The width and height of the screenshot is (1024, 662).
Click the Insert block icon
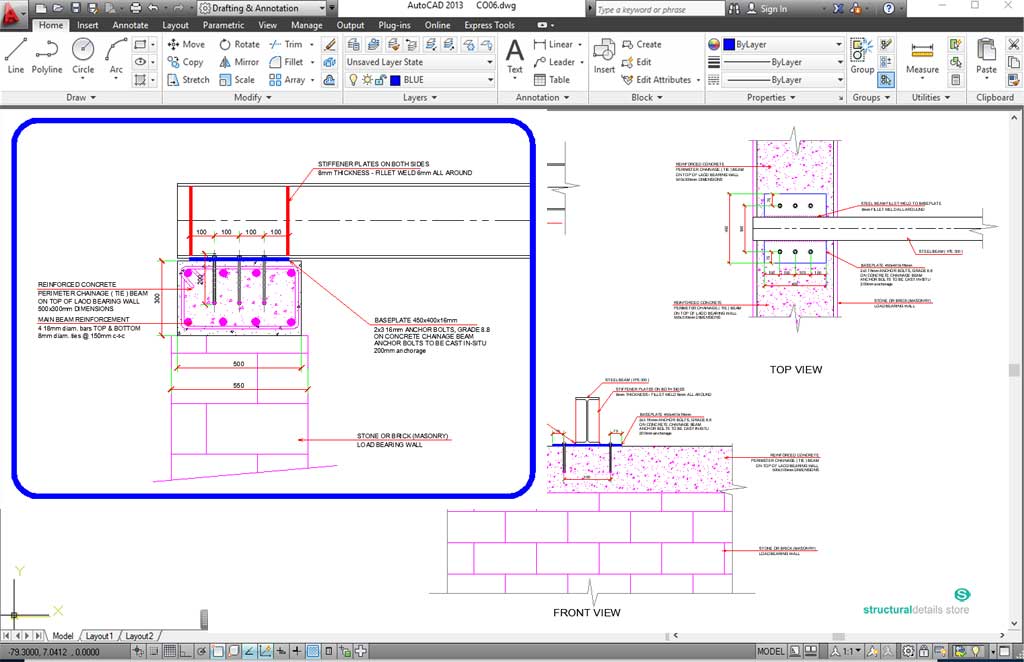(604, 56)
